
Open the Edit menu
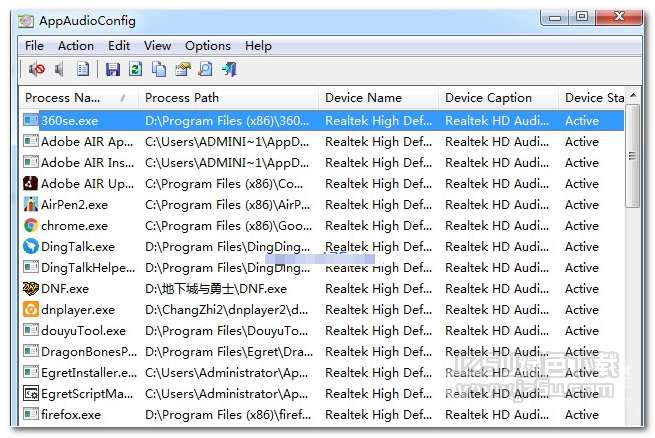point(119,46)
